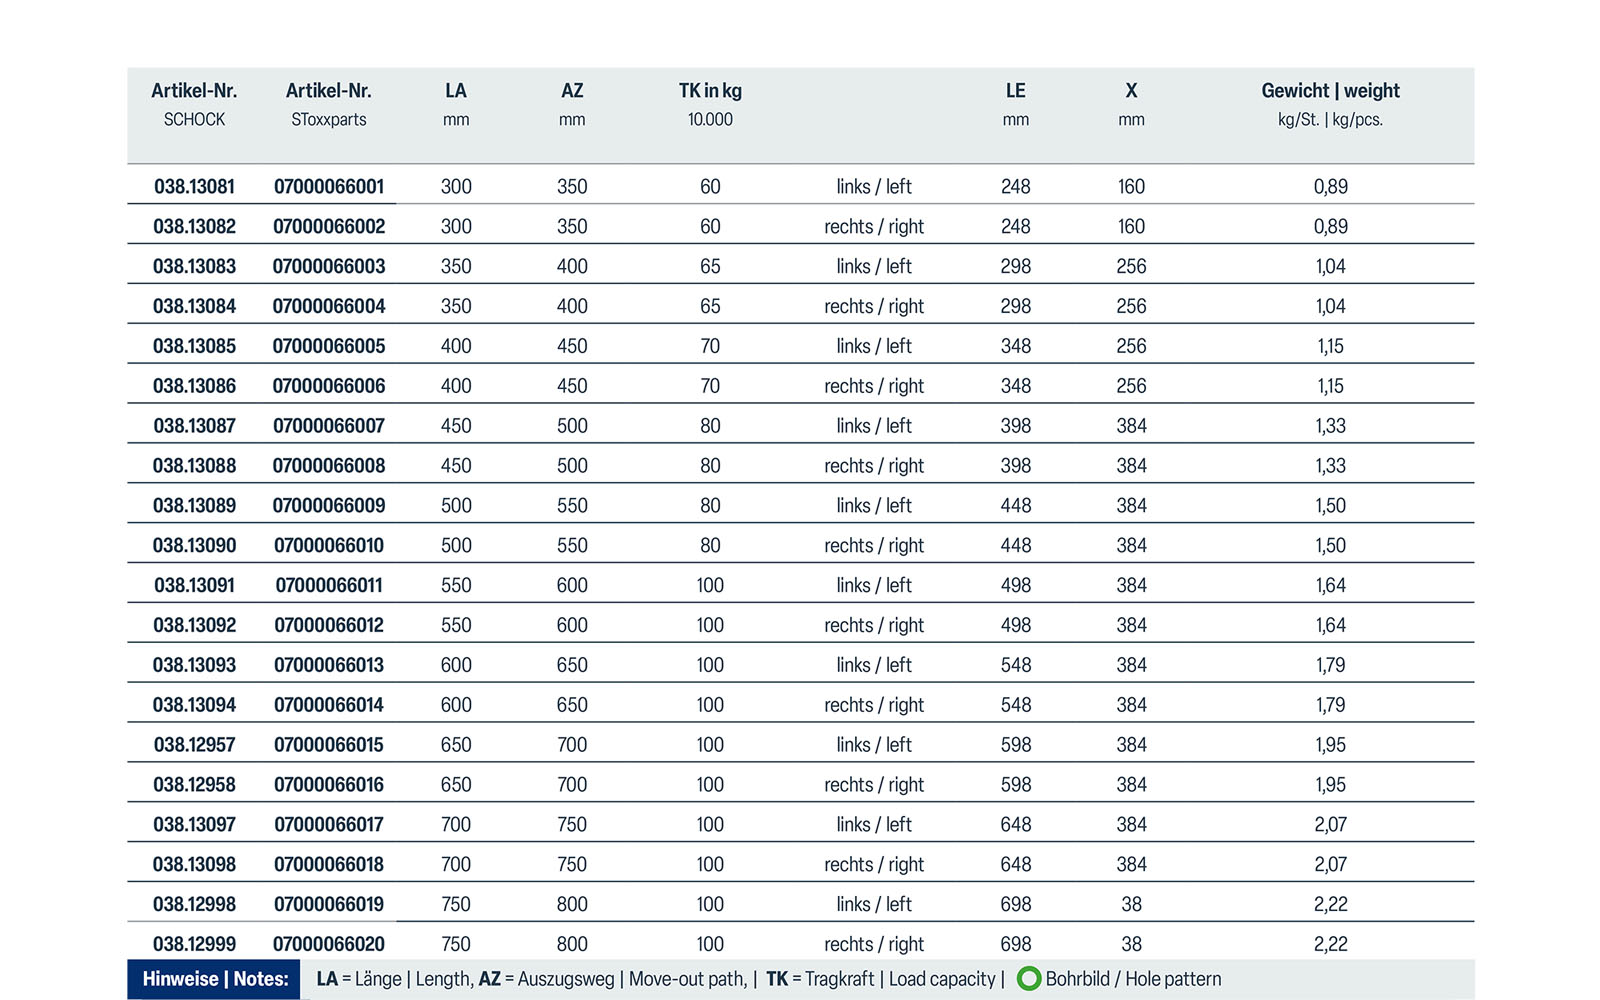The image size is (1600, 1000).
Task: Click the Hinweise | Notes label
Action: (x=215, y=979)
